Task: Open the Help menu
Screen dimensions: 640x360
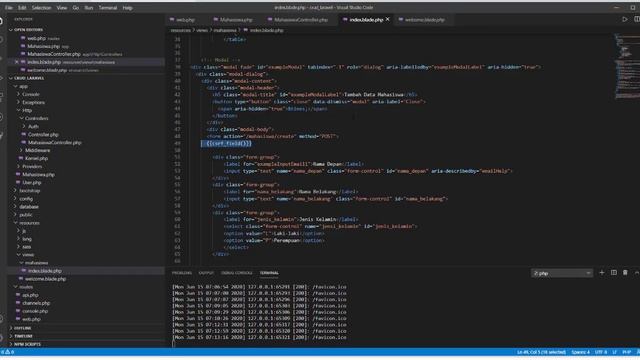Action: click(127, 8)
